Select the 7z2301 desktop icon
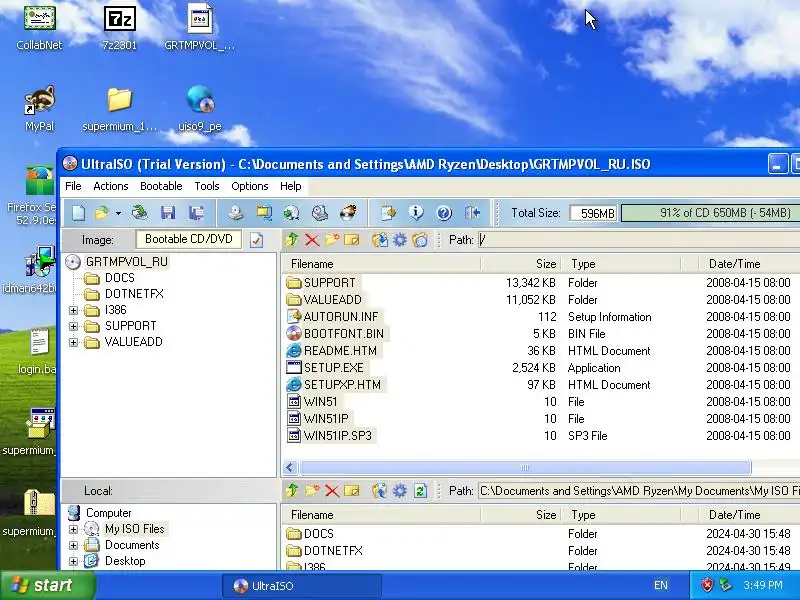 [x=120, y=29]
